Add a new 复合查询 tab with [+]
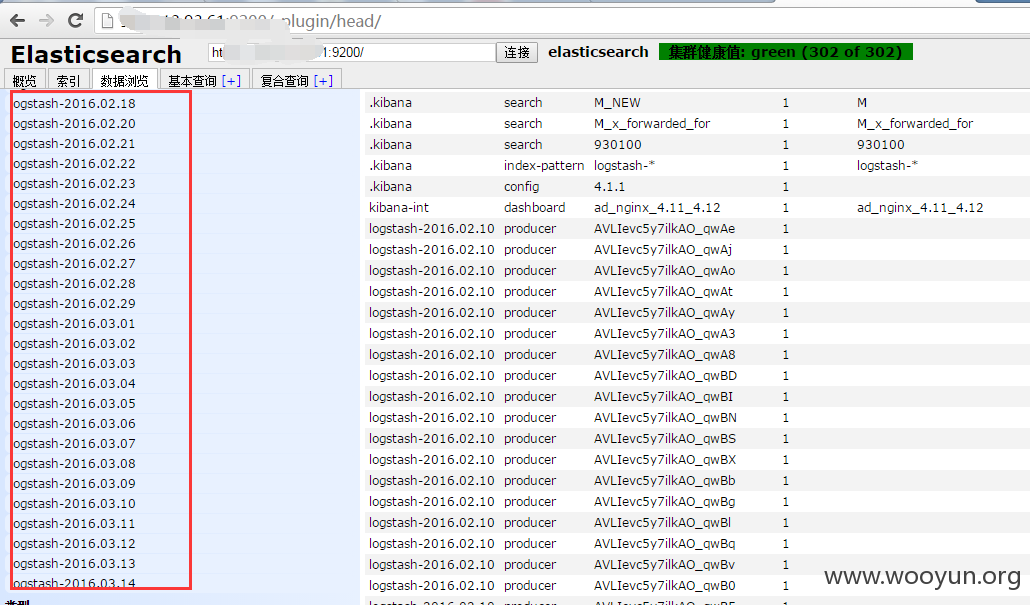This screenshot has height=605, width=1030. point(323,80)
